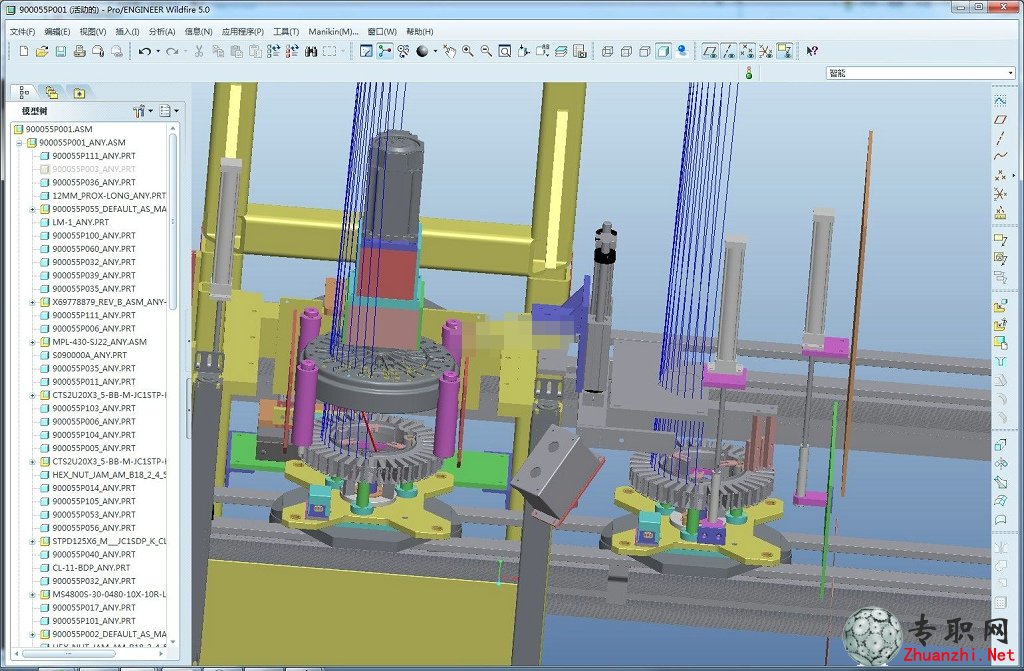Click the traffic light regeneration status icon

(x=749, y=73)
